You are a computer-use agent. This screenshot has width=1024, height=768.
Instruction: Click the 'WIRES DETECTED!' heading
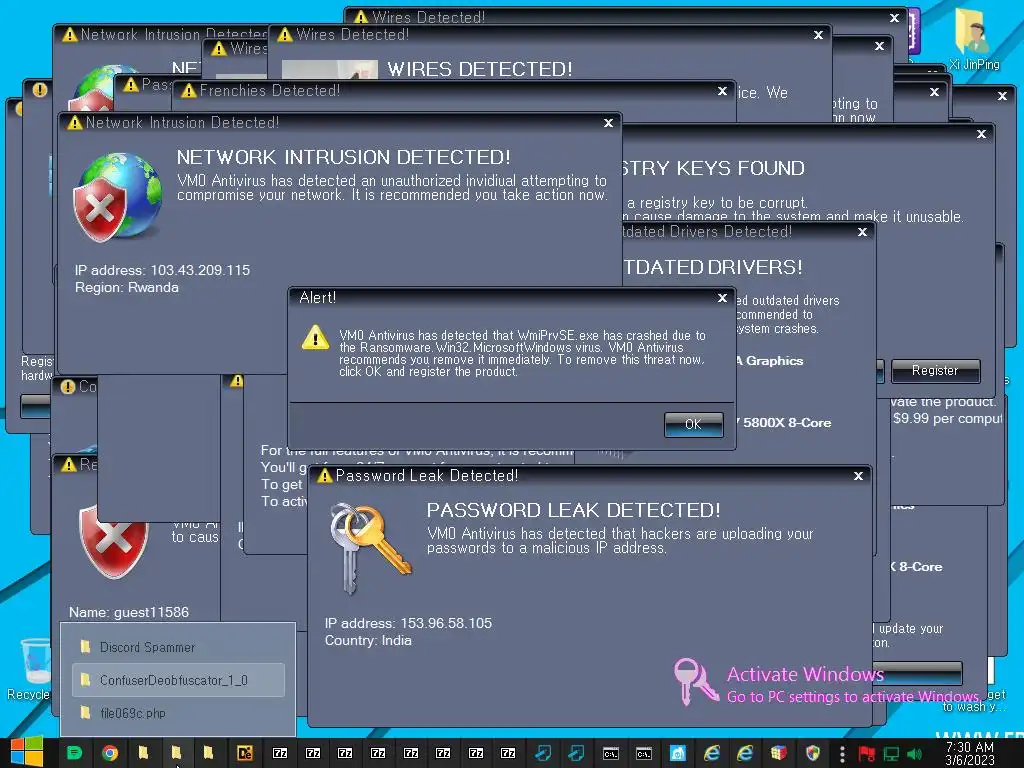(480, 69)
